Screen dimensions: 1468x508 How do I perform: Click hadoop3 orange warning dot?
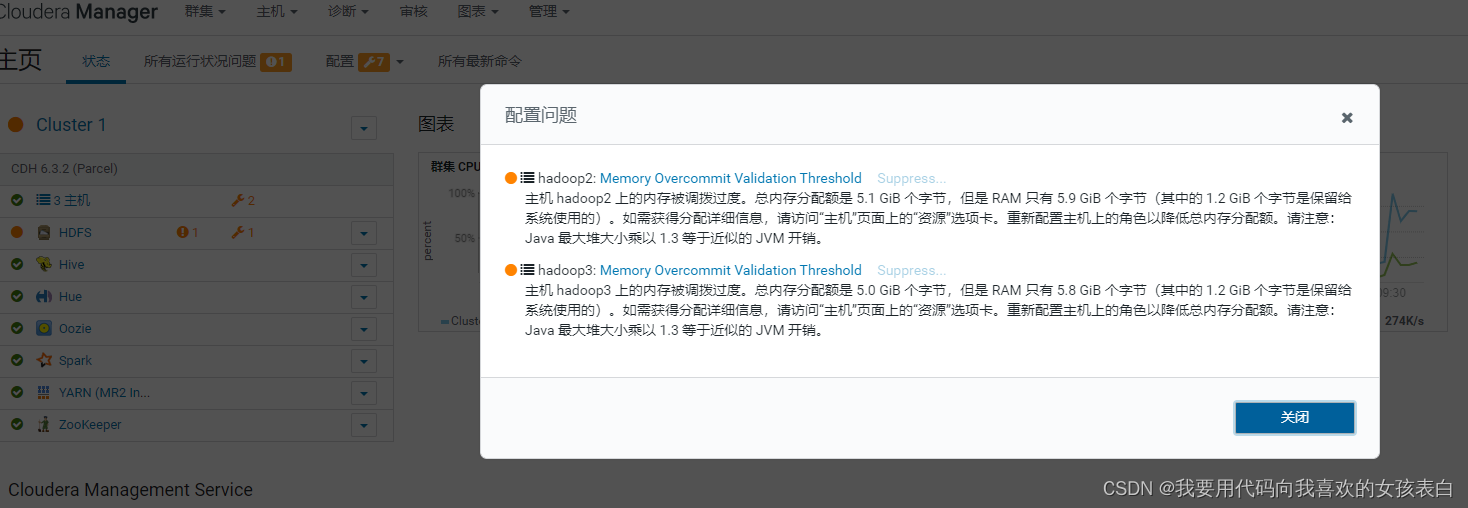click(511, 270)
